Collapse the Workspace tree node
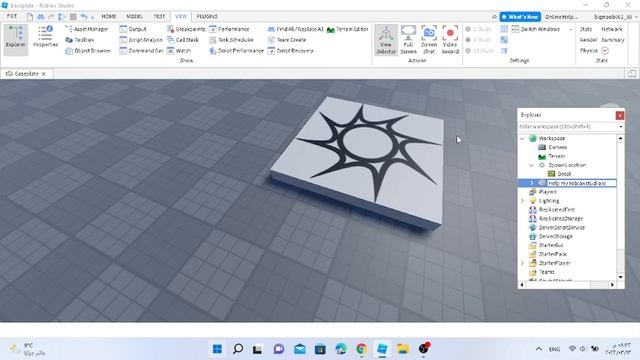This screenshot has width=640, height=360. pyautogui.click(x=522, y=138)
